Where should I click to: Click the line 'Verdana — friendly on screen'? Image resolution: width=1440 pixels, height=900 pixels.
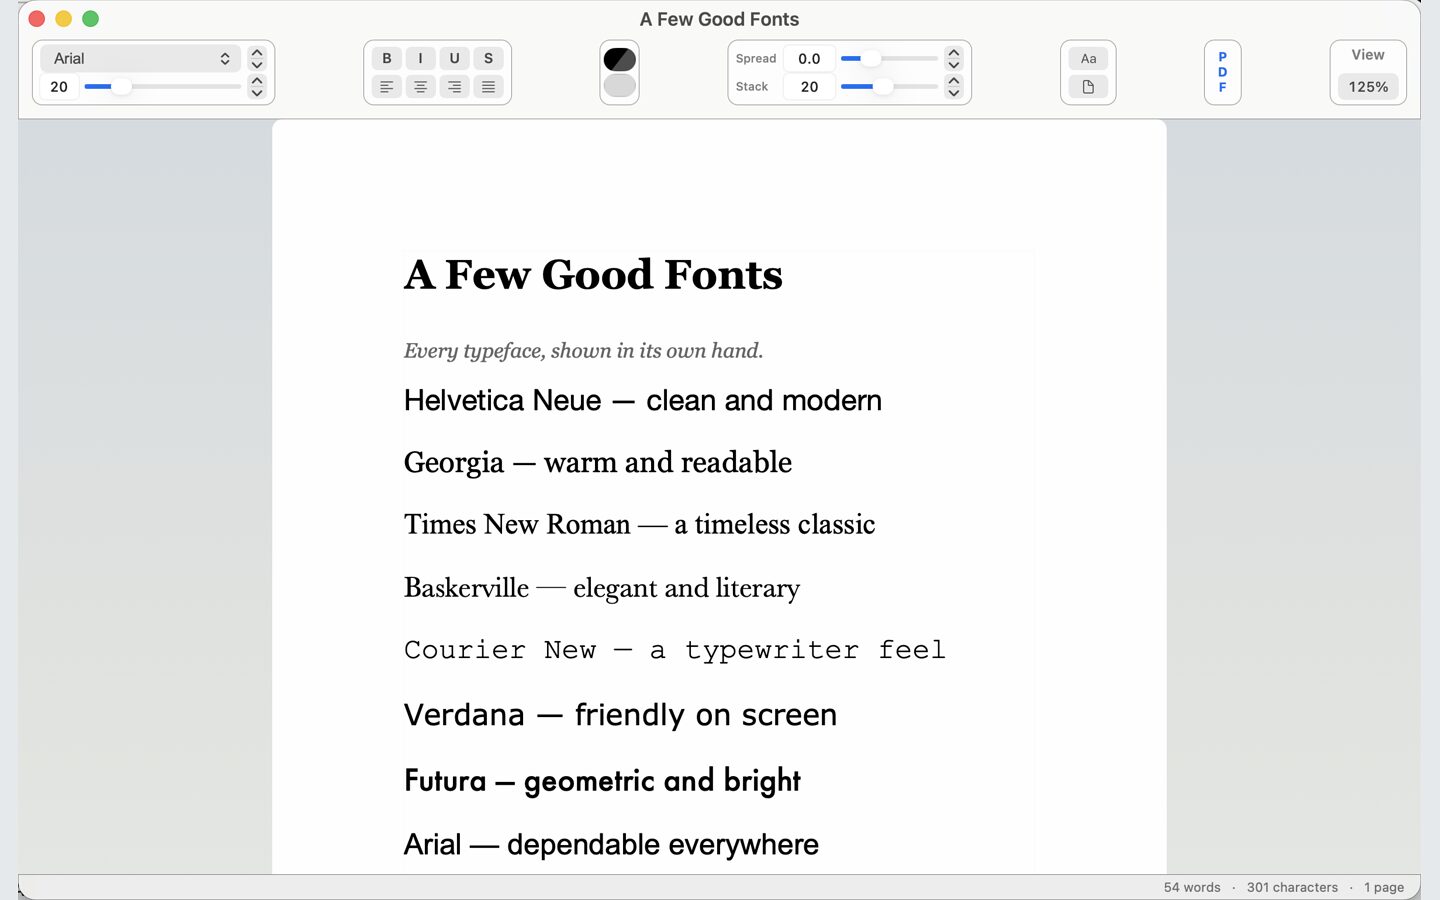pyautogui.click(x=620, y=715)
